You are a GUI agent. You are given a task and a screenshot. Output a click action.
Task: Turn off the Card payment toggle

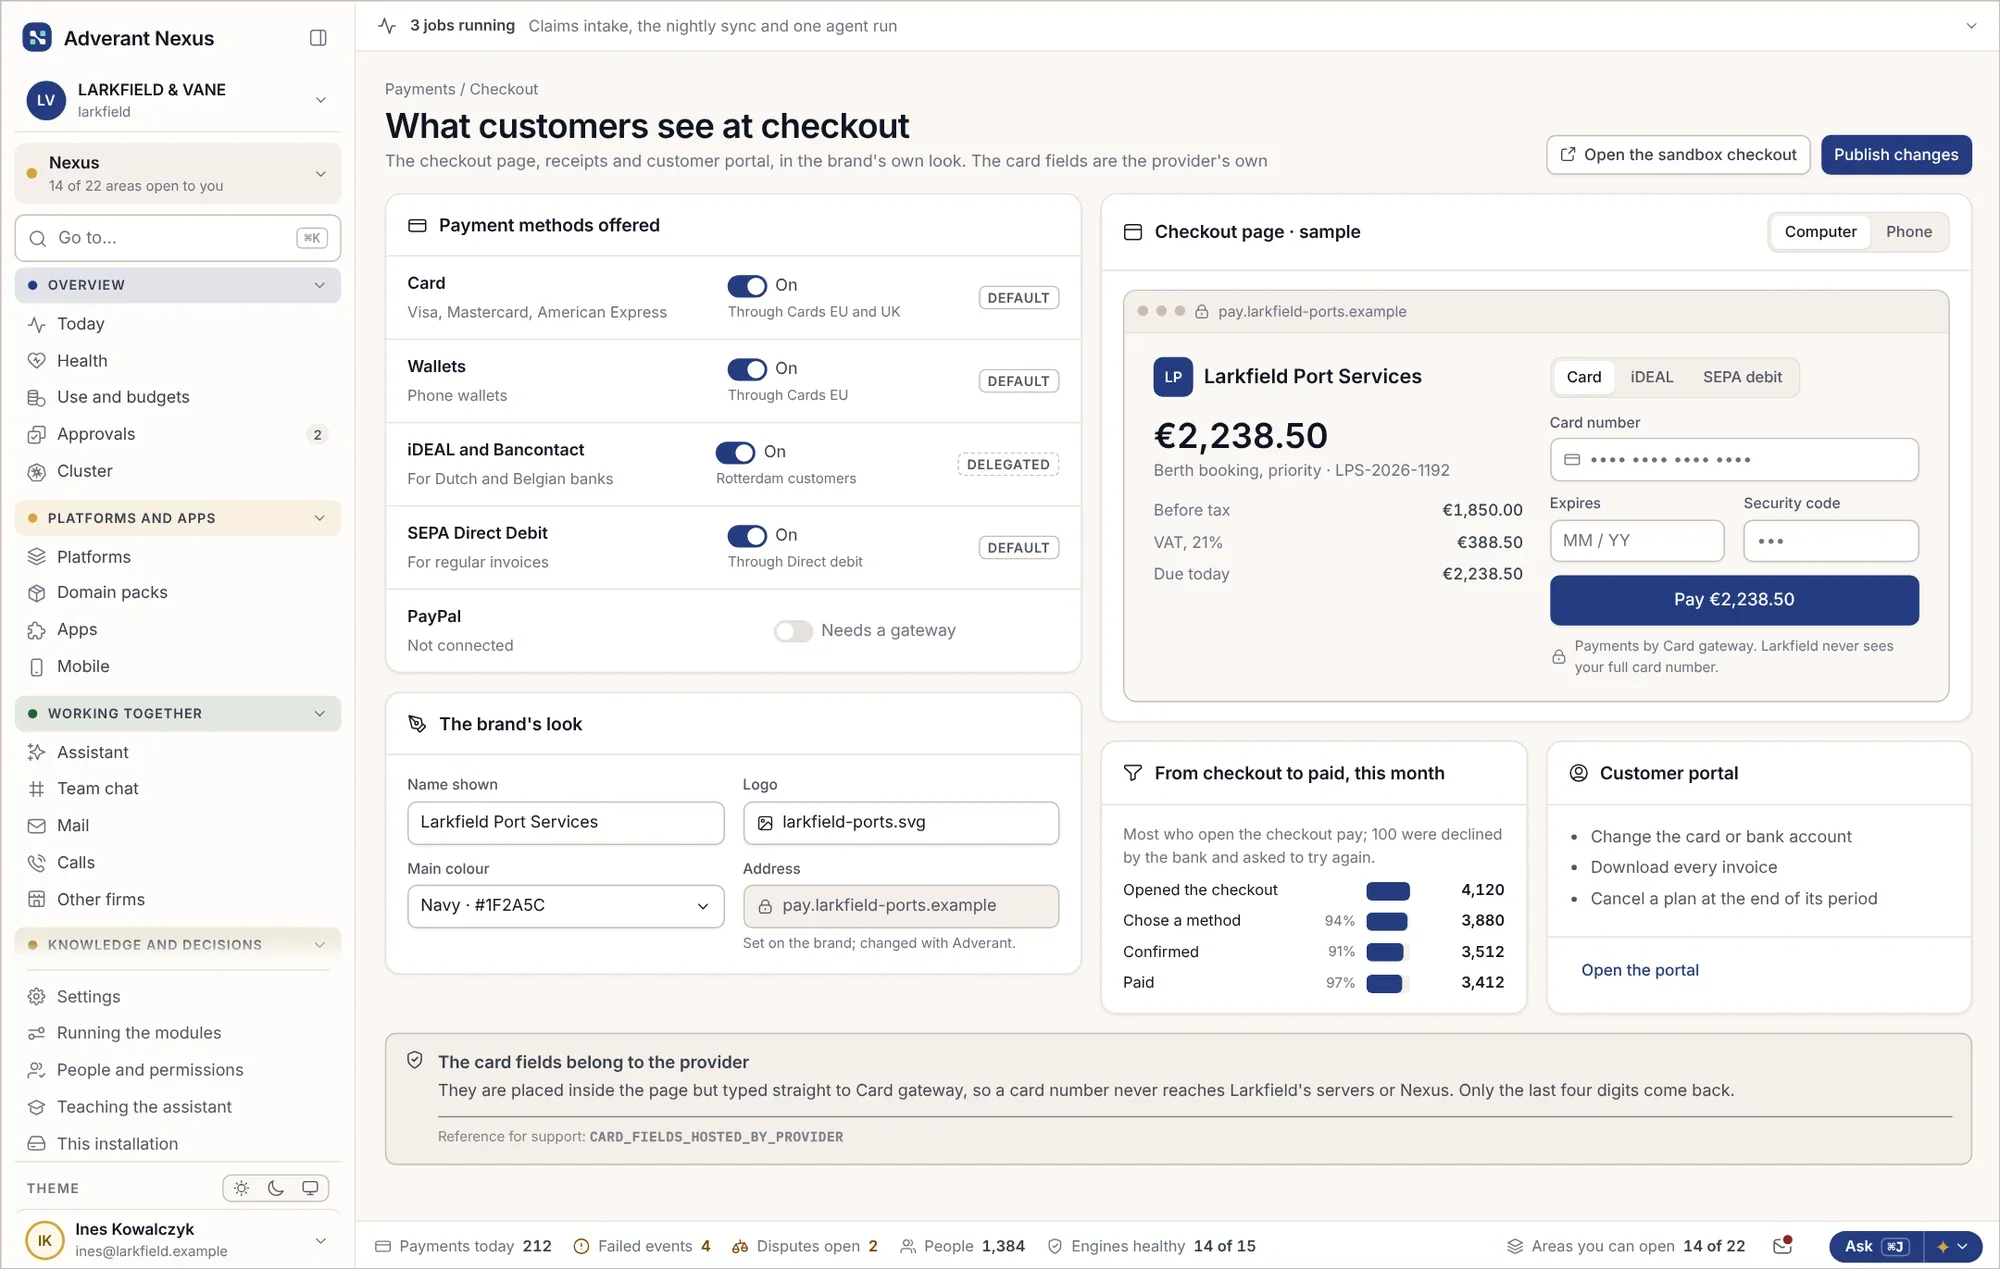pyautogui.click(x=747, y=286)
